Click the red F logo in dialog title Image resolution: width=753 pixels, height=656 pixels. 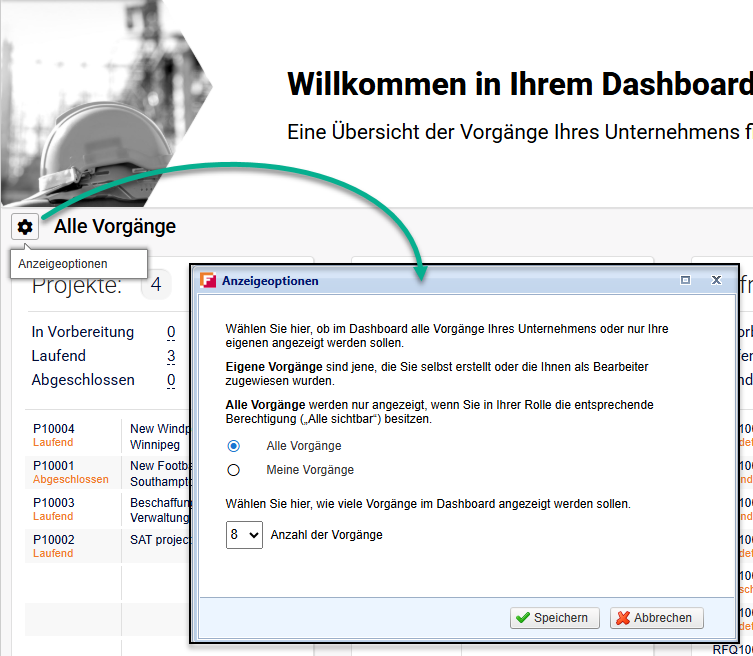point(208,281)
